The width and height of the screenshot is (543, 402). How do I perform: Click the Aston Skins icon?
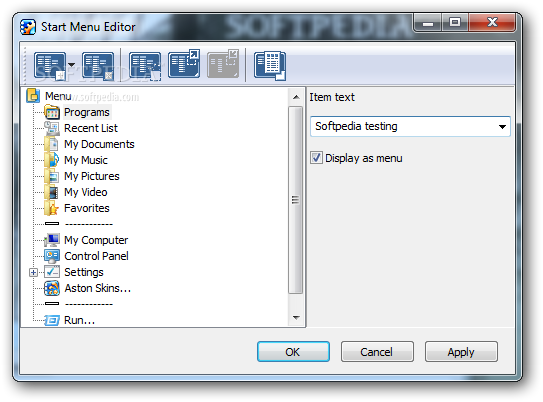[x=52, y=288]
